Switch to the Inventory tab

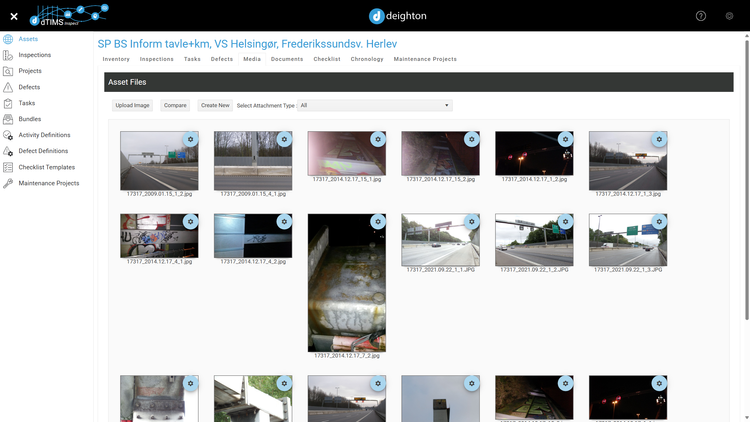point(116,59)
